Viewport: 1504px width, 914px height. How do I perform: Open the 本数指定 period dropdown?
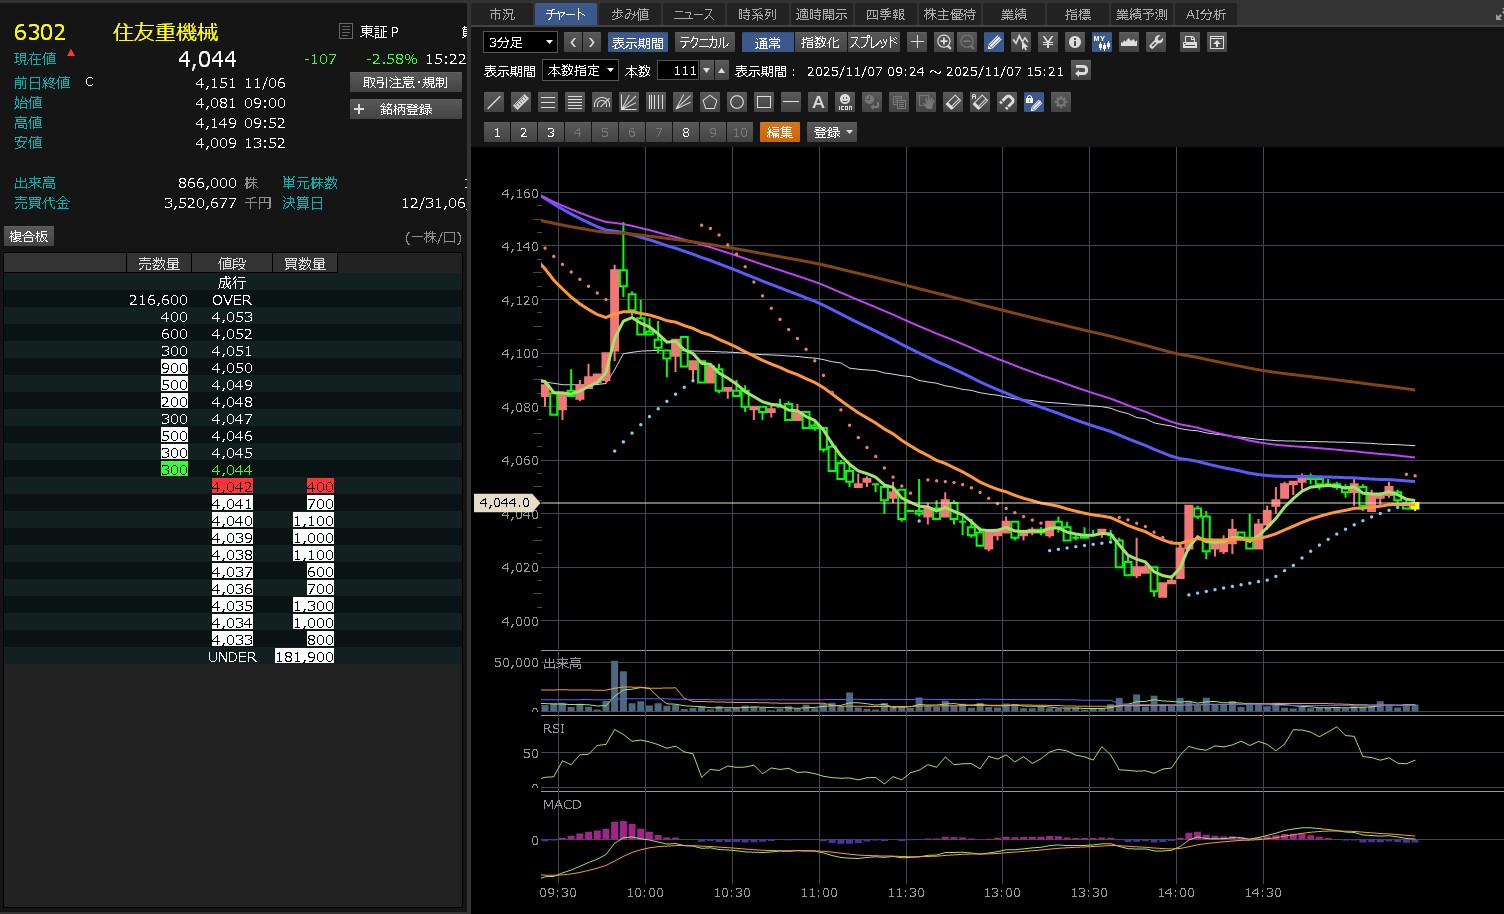pos(580,71)
